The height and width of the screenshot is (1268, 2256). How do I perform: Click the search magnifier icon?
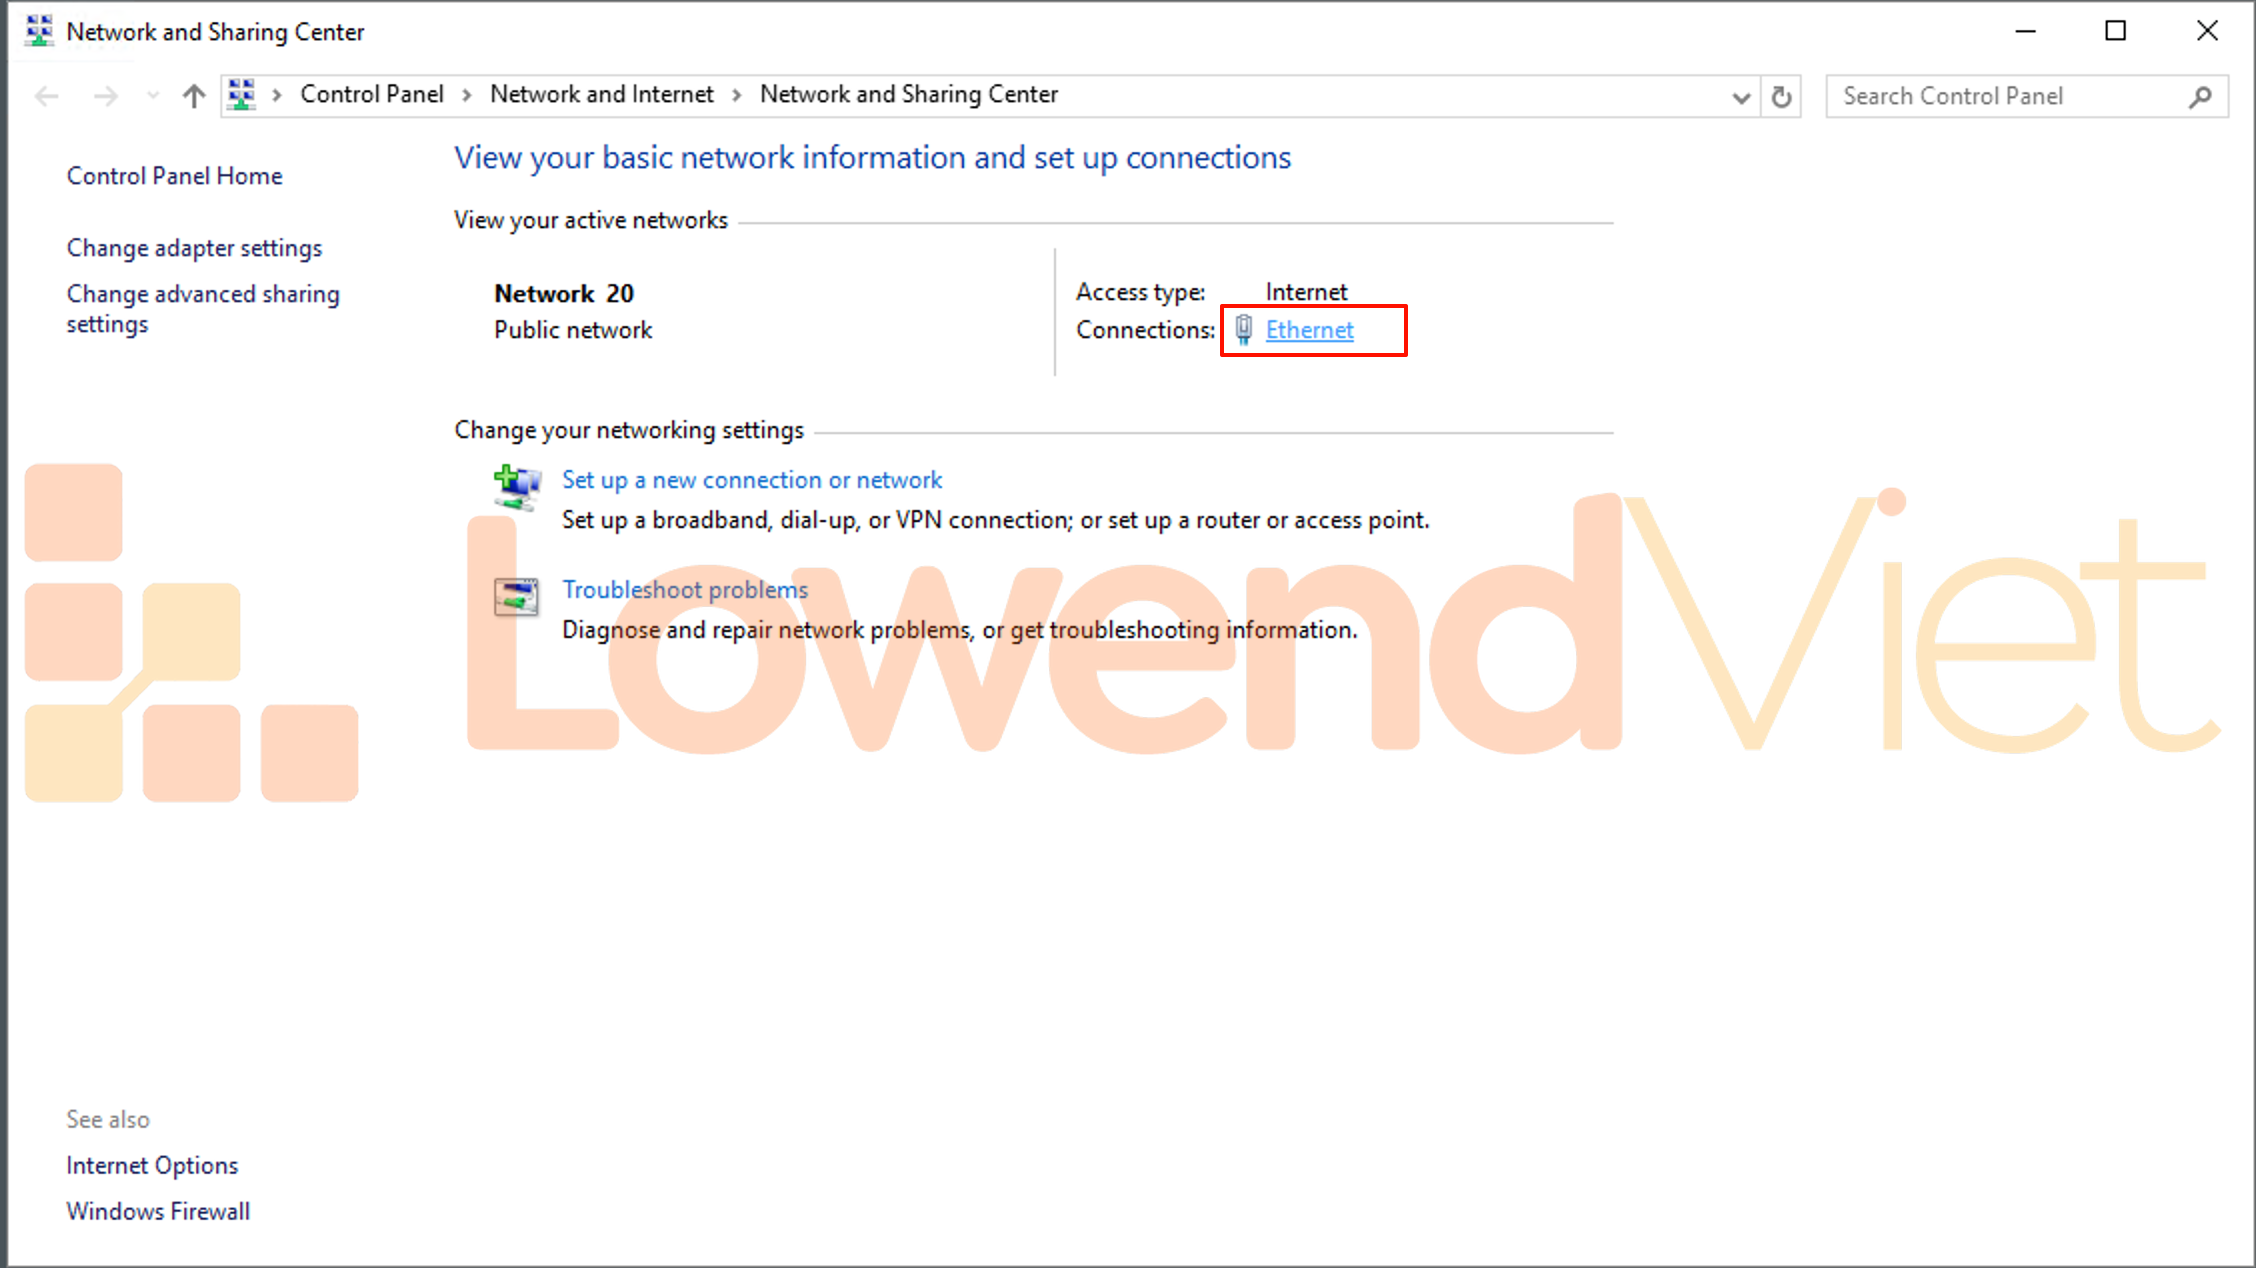[2200, 97]
